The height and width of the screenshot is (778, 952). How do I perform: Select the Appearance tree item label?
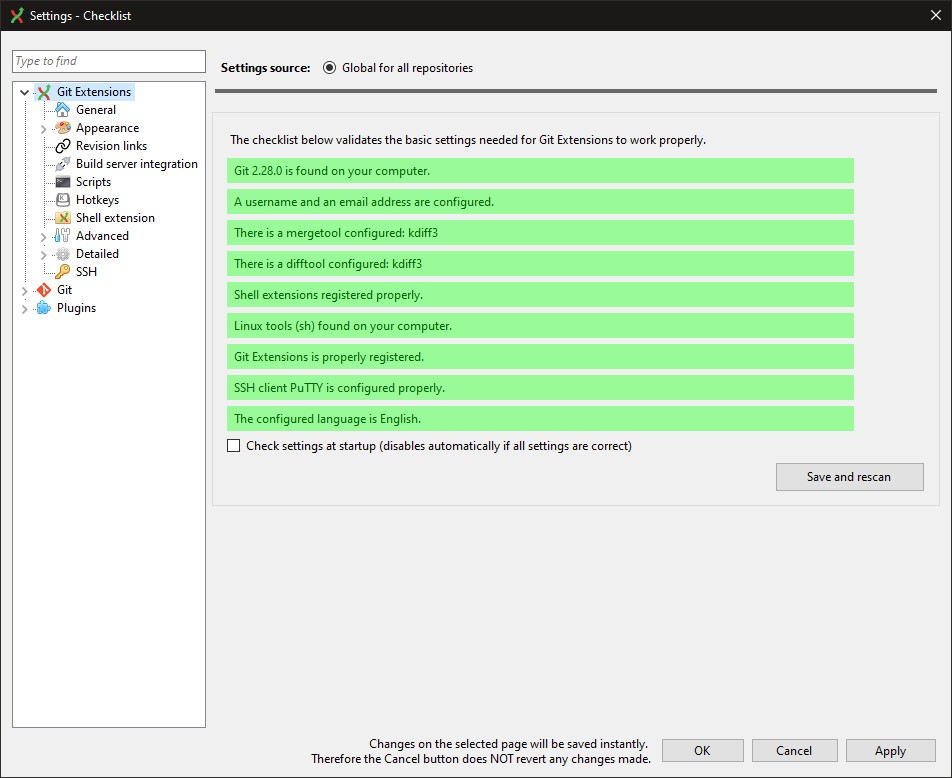pos(107,128)
